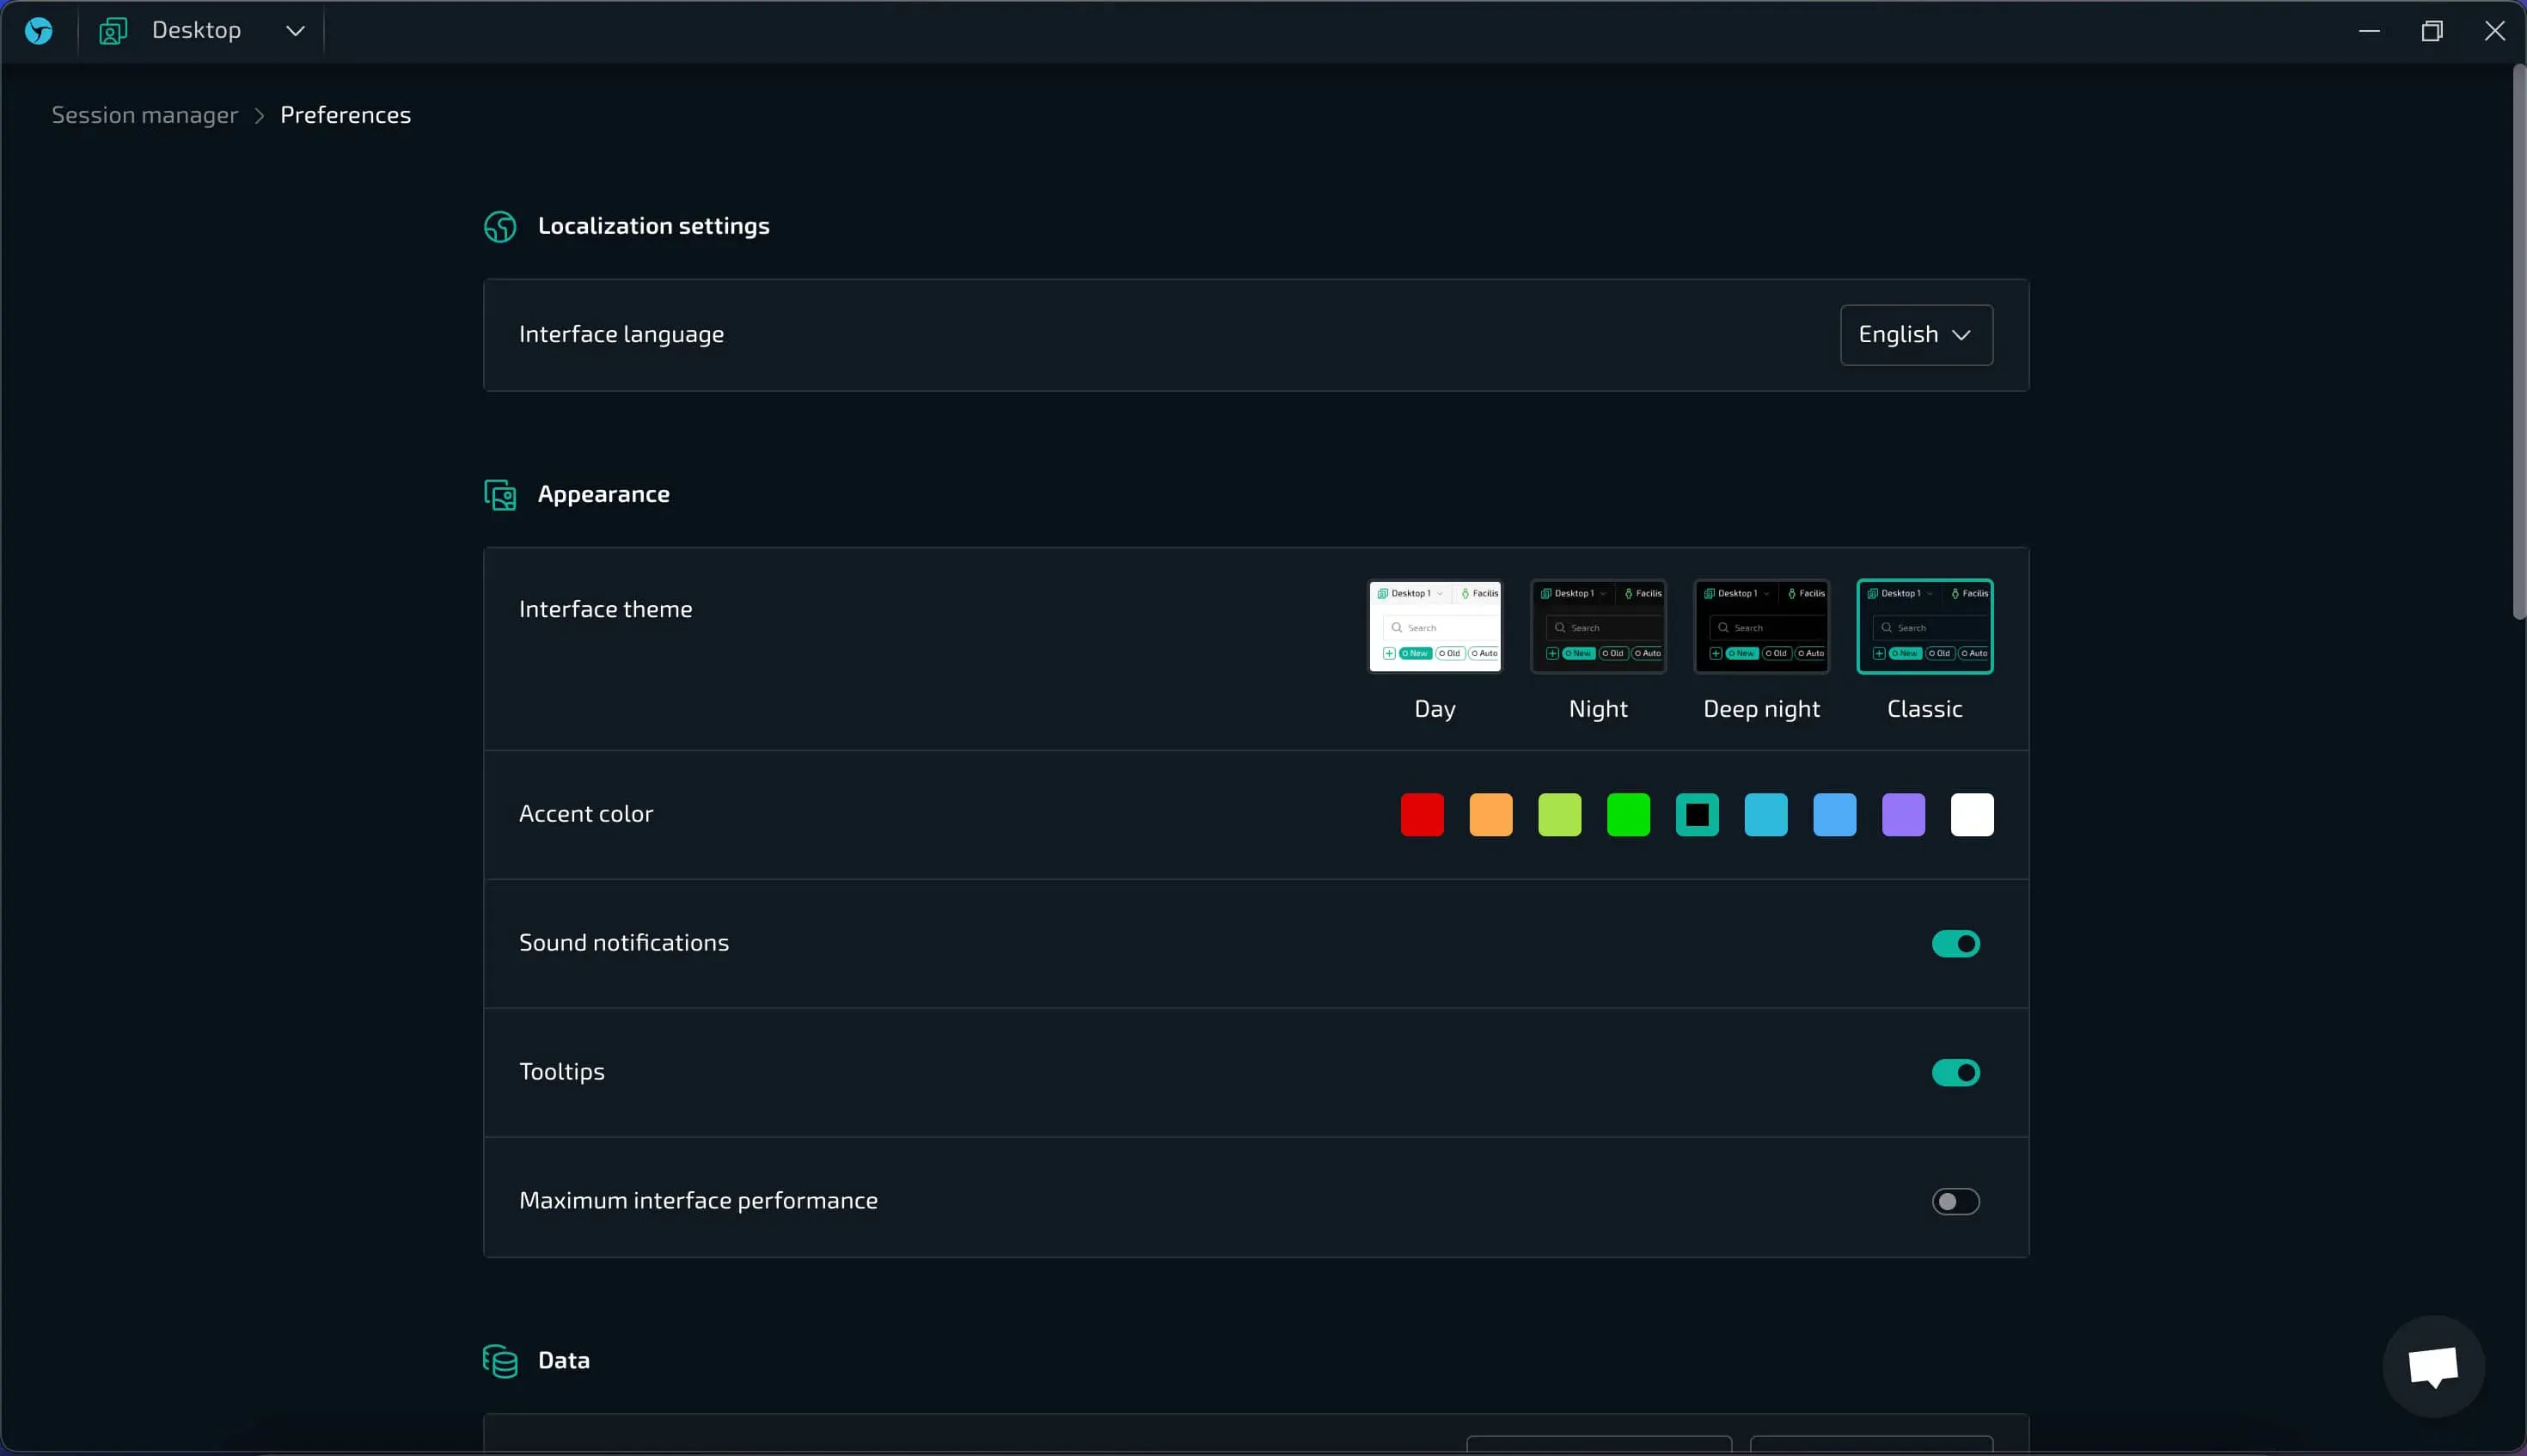Viewport: 2527px width, 1456px height.
Task: Select the Day interface theme
Action: 1434,627
